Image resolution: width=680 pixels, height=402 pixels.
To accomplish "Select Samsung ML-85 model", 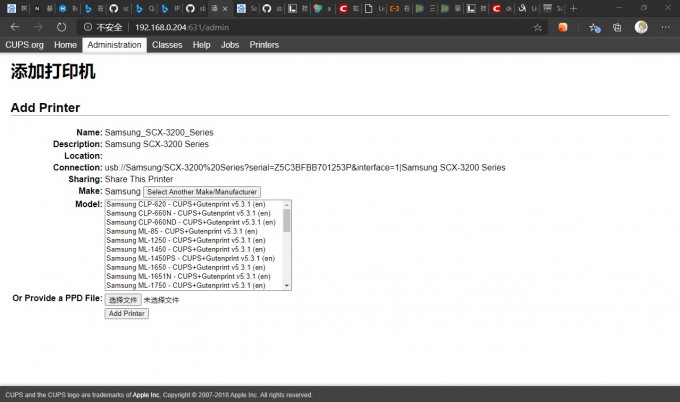I will point(182,232).
